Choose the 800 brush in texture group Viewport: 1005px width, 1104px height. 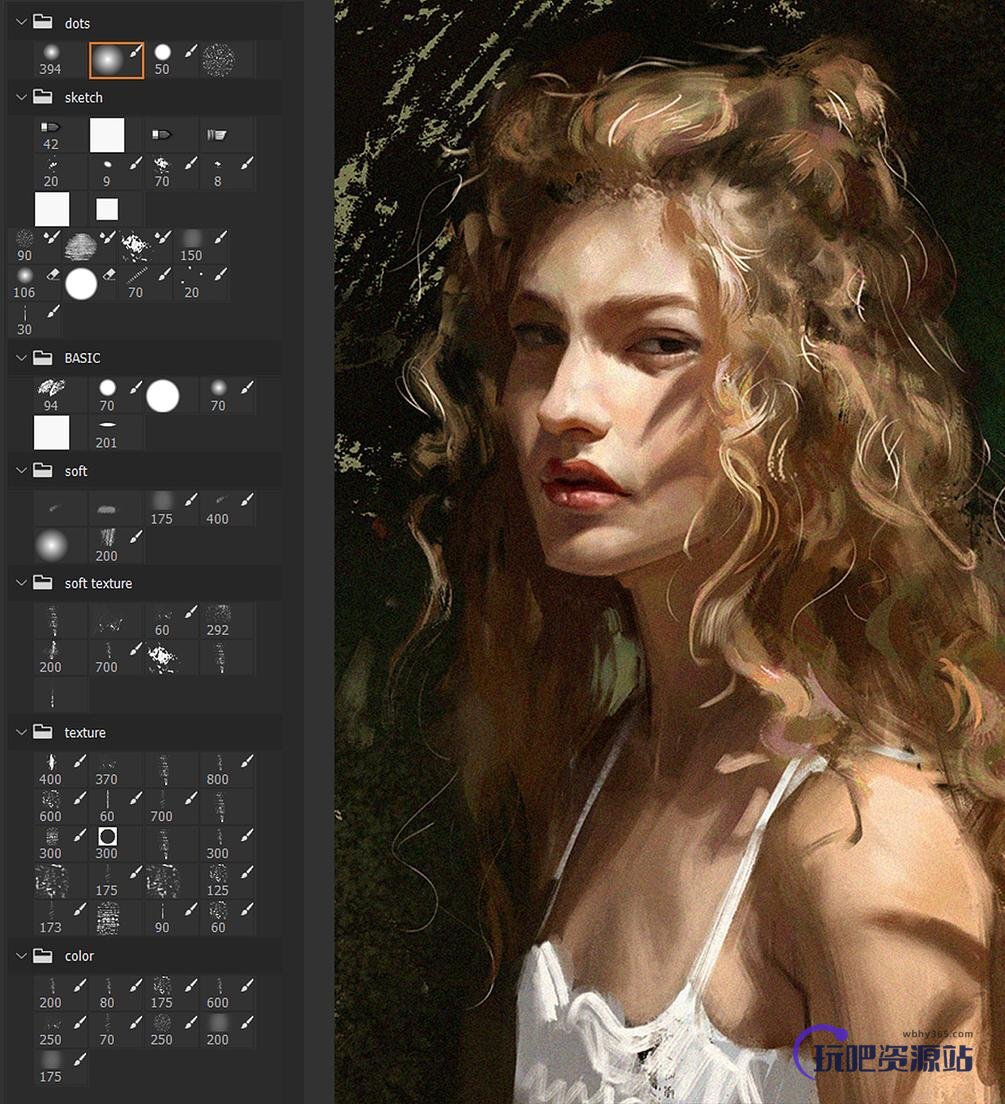click(x=227, y=770)
